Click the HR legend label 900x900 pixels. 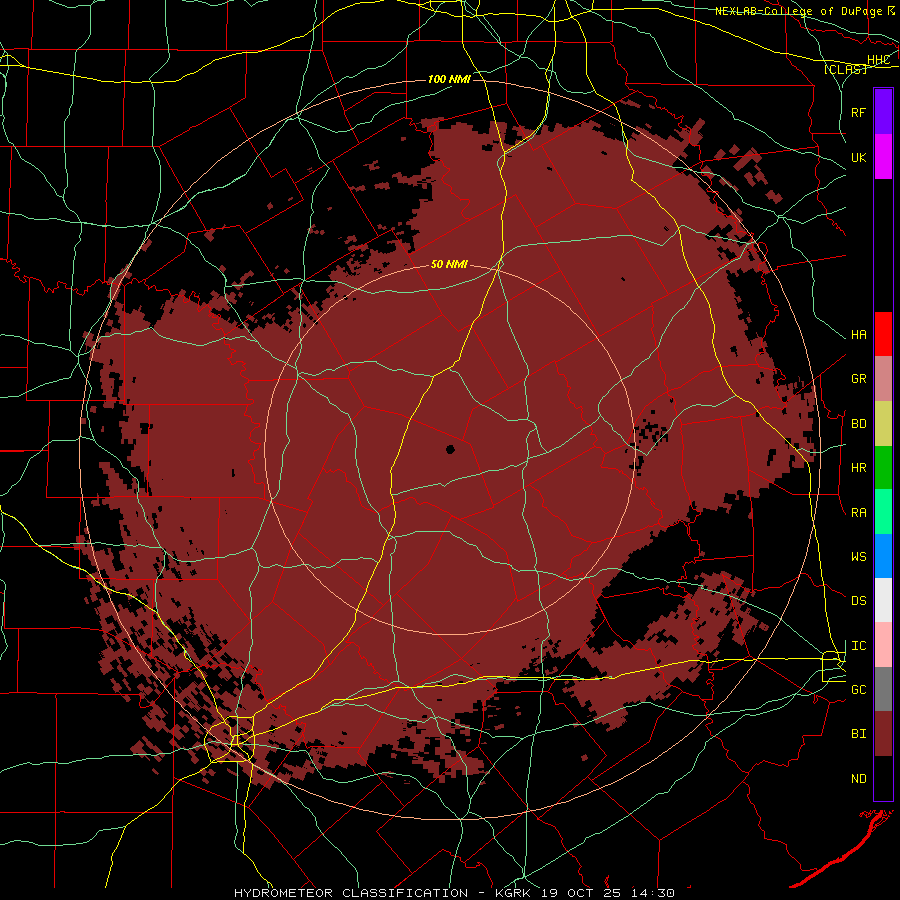pyautogui.click(x=859, y=468)
